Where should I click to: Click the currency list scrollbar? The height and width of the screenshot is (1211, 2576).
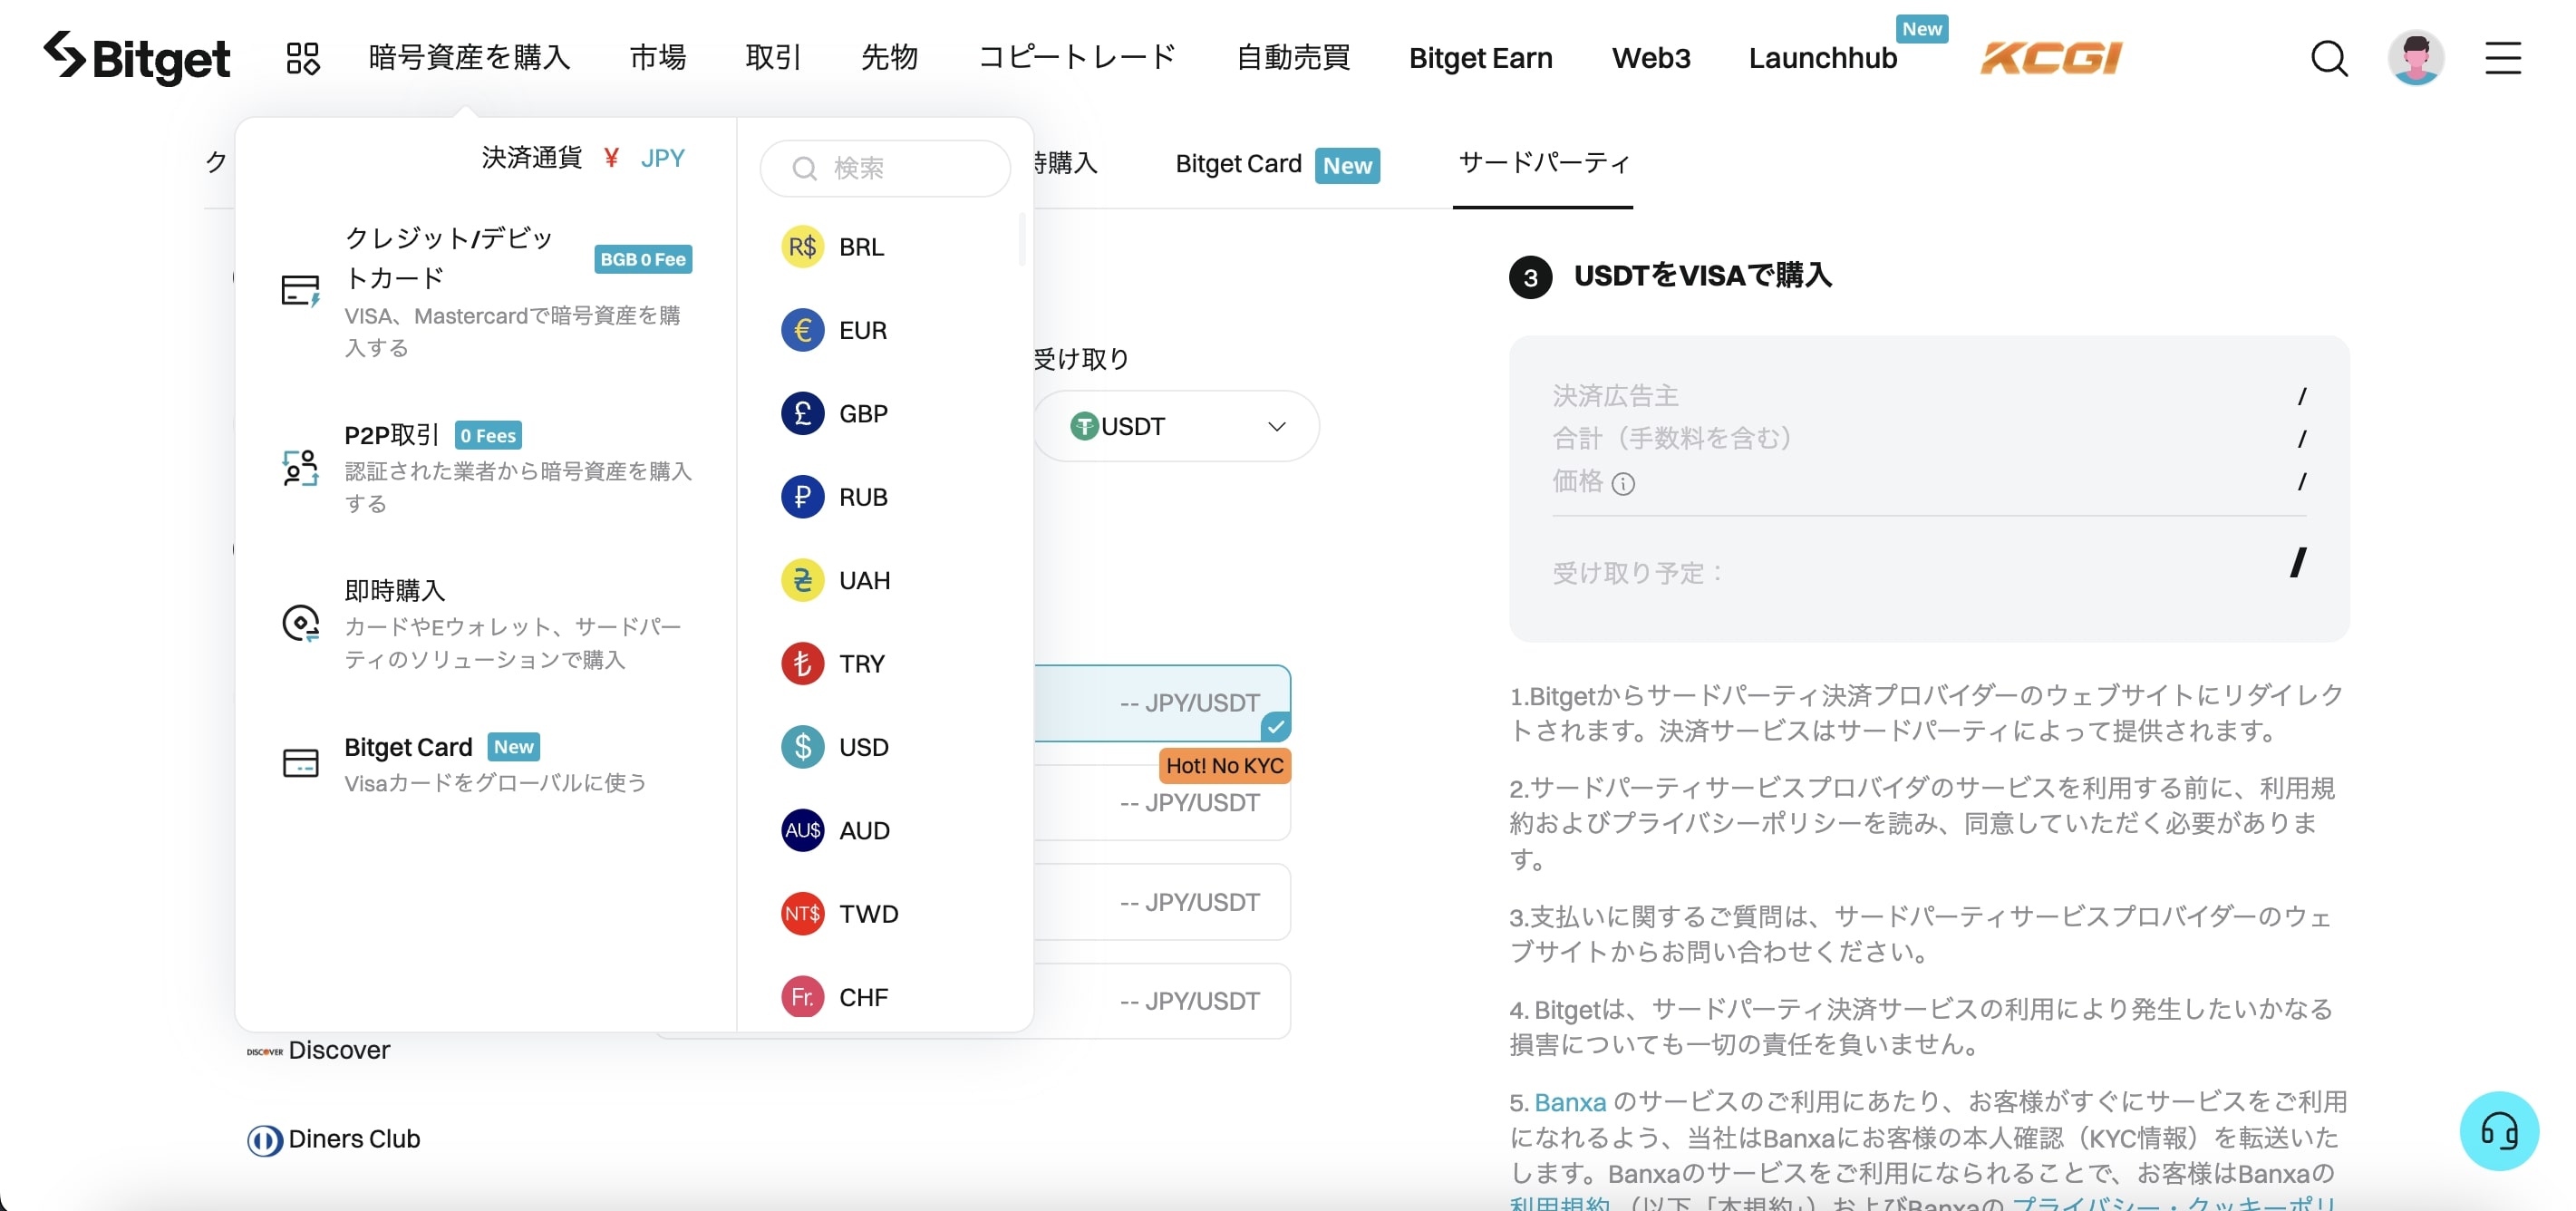click(x=1022, y=239)
